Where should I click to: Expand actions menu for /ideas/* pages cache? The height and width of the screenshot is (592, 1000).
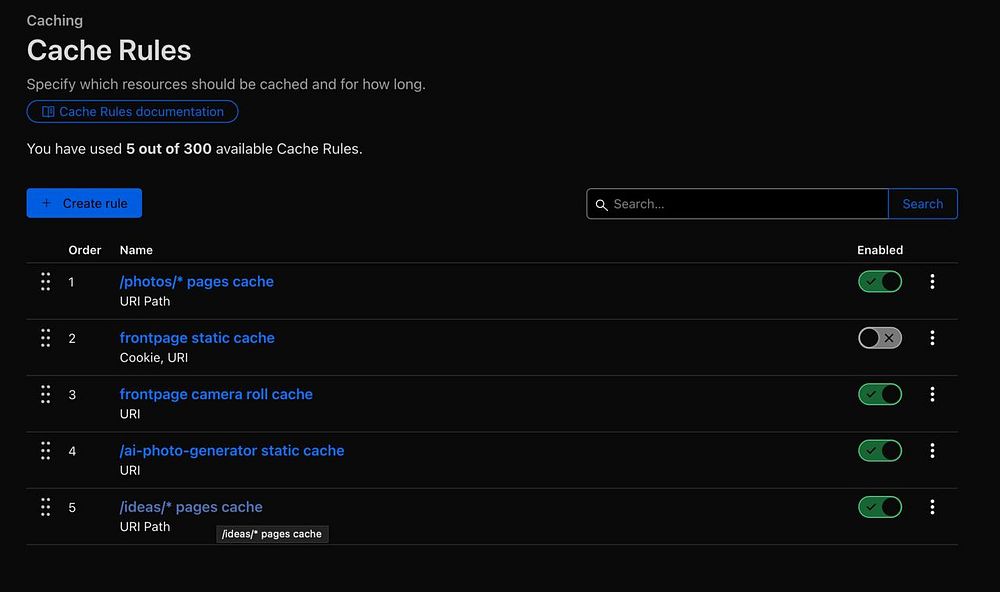coord(932,507)
